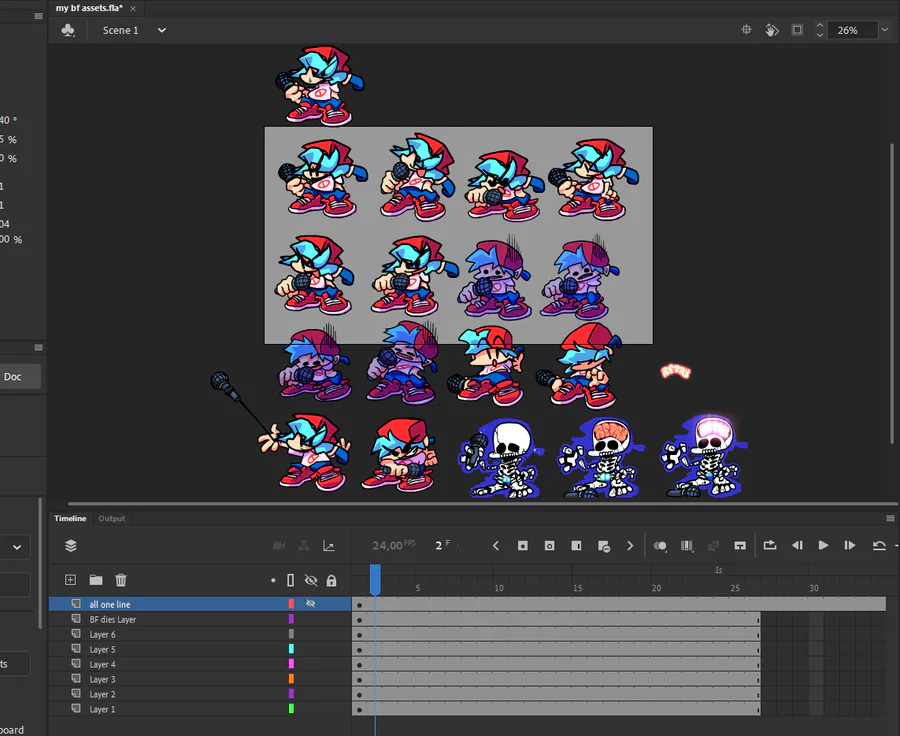Viewport: 900px width, 736px height.
Task: Insert keyframe button in timeline
Action: (x=522, y=545)
